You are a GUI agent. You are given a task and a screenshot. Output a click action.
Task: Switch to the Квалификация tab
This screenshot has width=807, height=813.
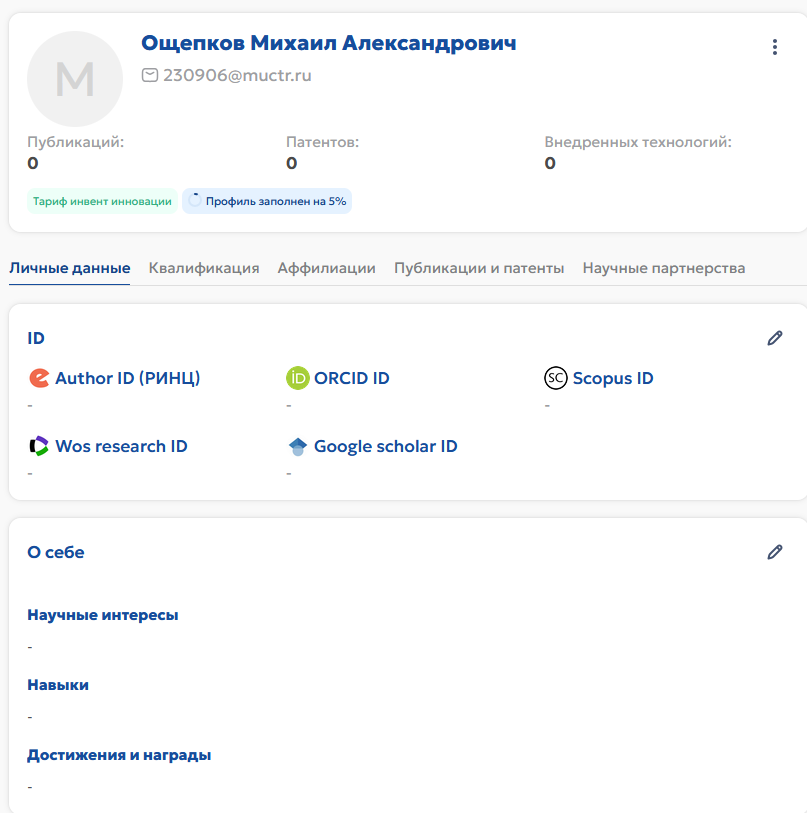click(204, 268)
